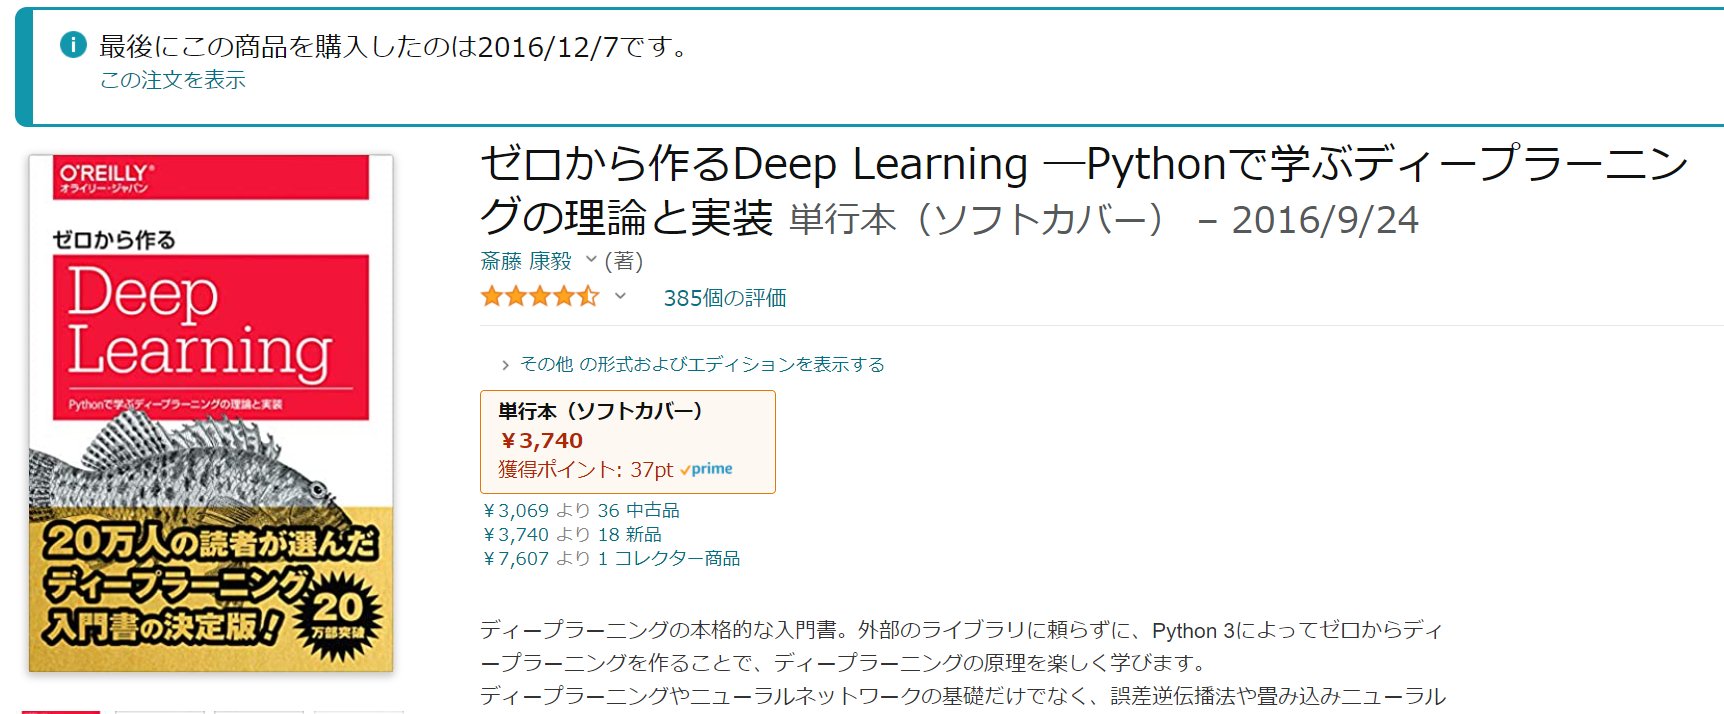Click the (著) author role label

coord(624,261)
